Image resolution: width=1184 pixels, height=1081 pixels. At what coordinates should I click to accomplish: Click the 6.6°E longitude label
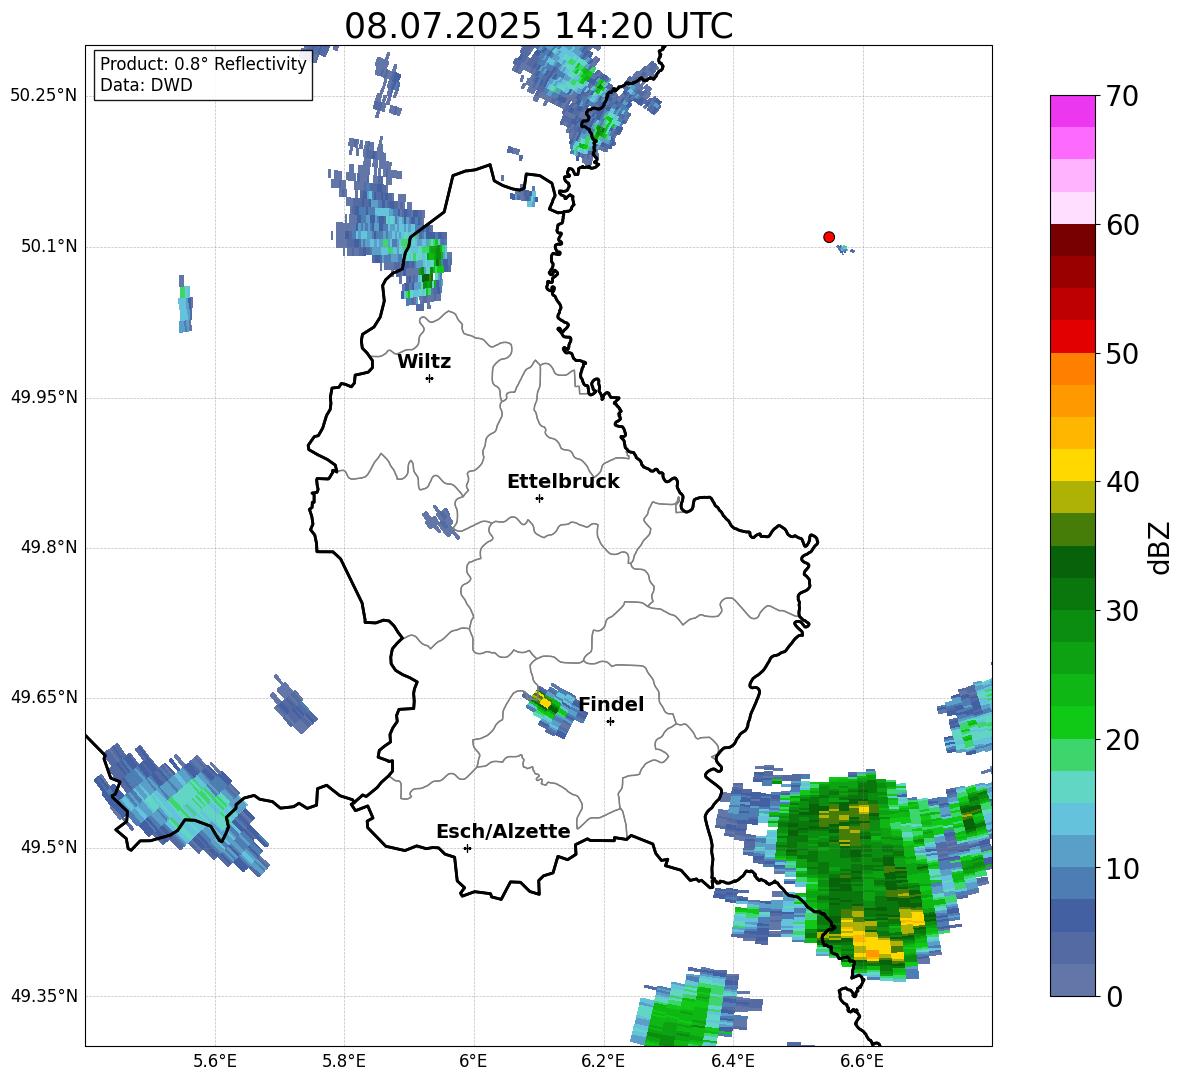point(862,1061)
